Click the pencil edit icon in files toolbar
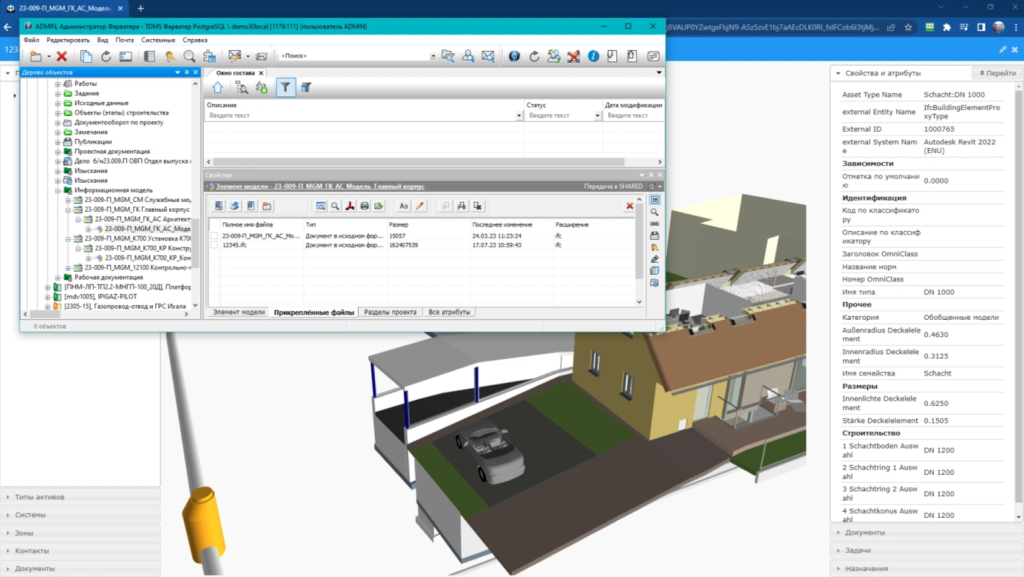Image resolution: width=1024 pixels, height=577 pixels. point(420,206)
